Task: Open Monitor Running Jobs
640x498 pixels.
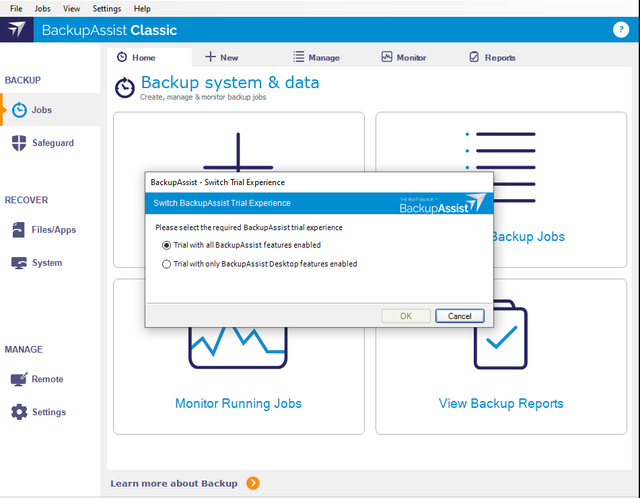Action: [x=238, y=403]
